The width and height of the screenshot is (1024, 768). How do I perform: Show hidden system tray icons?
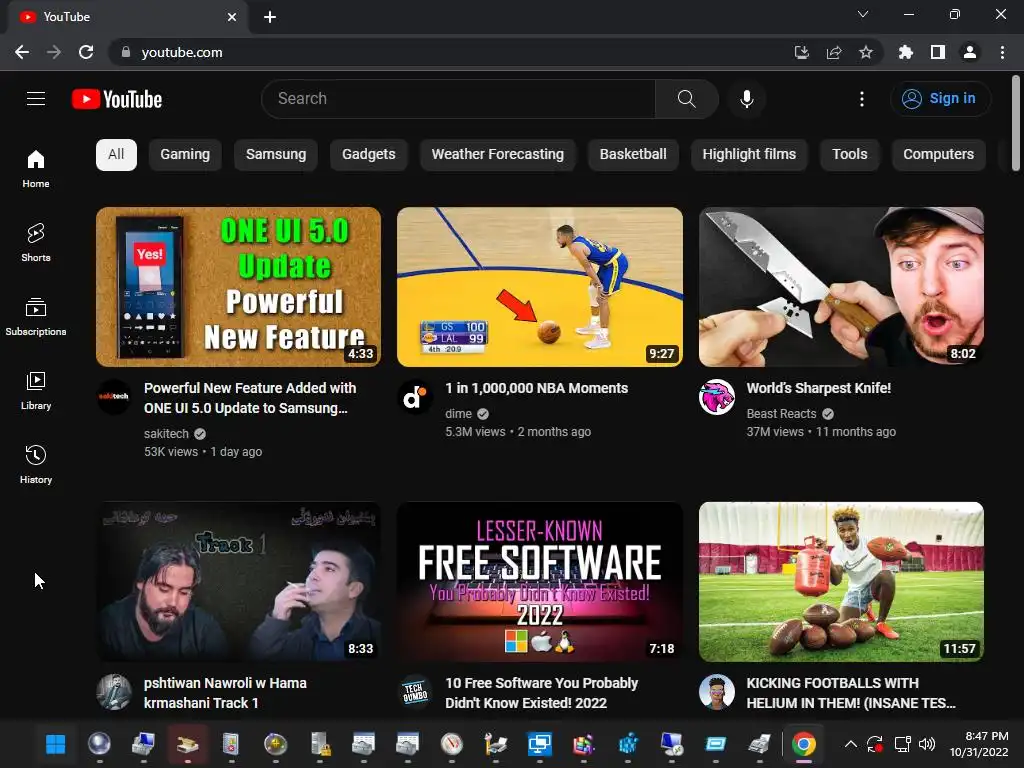coord(850,744)
